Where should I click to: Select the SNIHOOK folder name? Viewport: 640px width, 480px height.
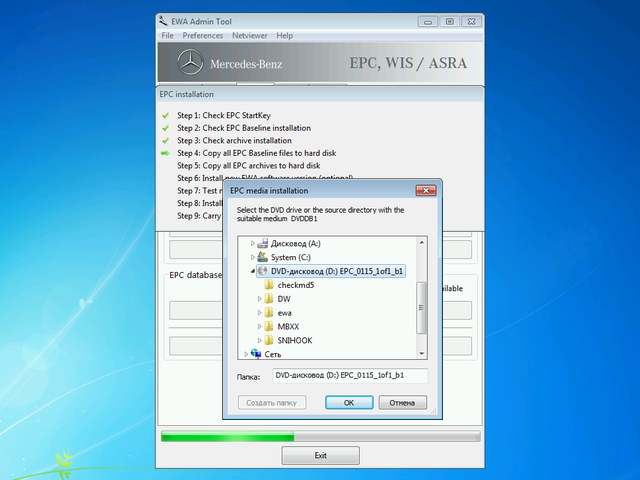(295, 340)
